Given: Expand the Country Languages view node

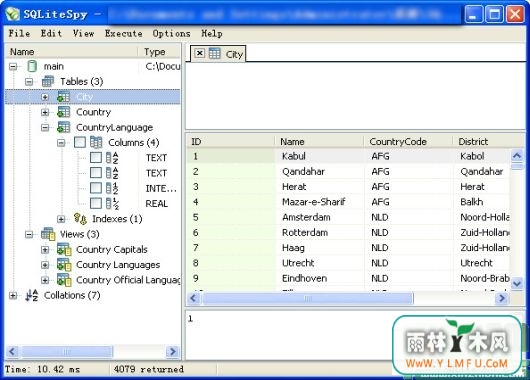Looking at the screenshot, I should click(45, 265).
